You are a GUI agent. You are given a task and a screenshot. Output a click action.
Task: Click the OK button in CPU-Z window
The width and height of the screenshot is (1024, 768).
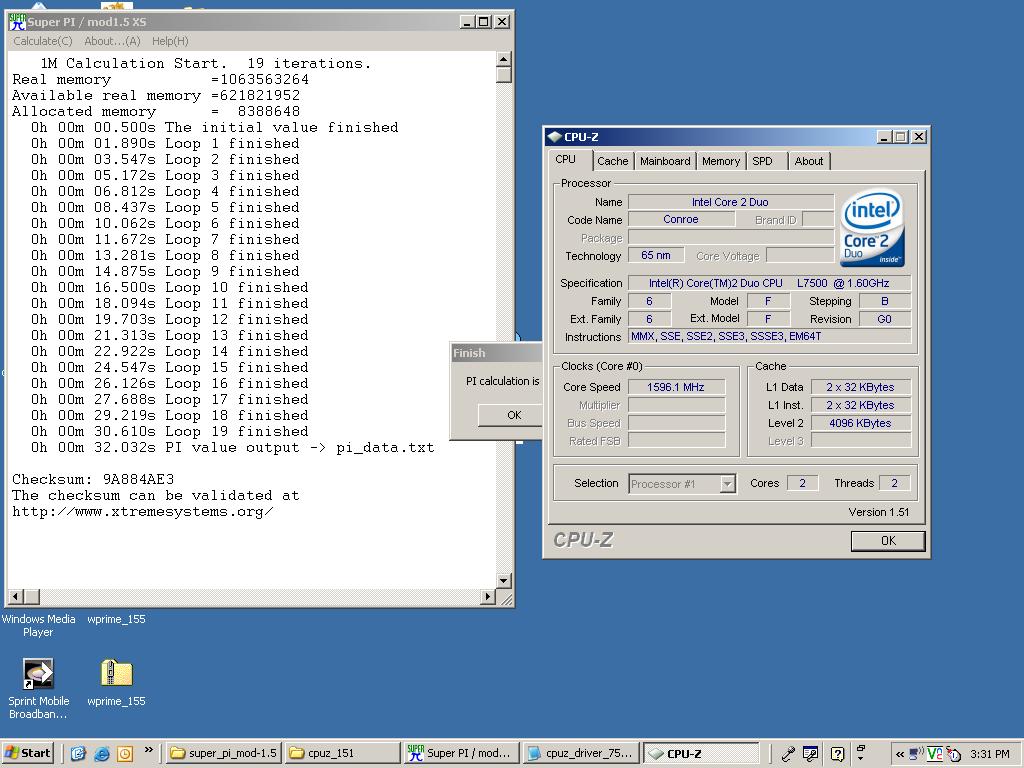[x=888, y=541]
